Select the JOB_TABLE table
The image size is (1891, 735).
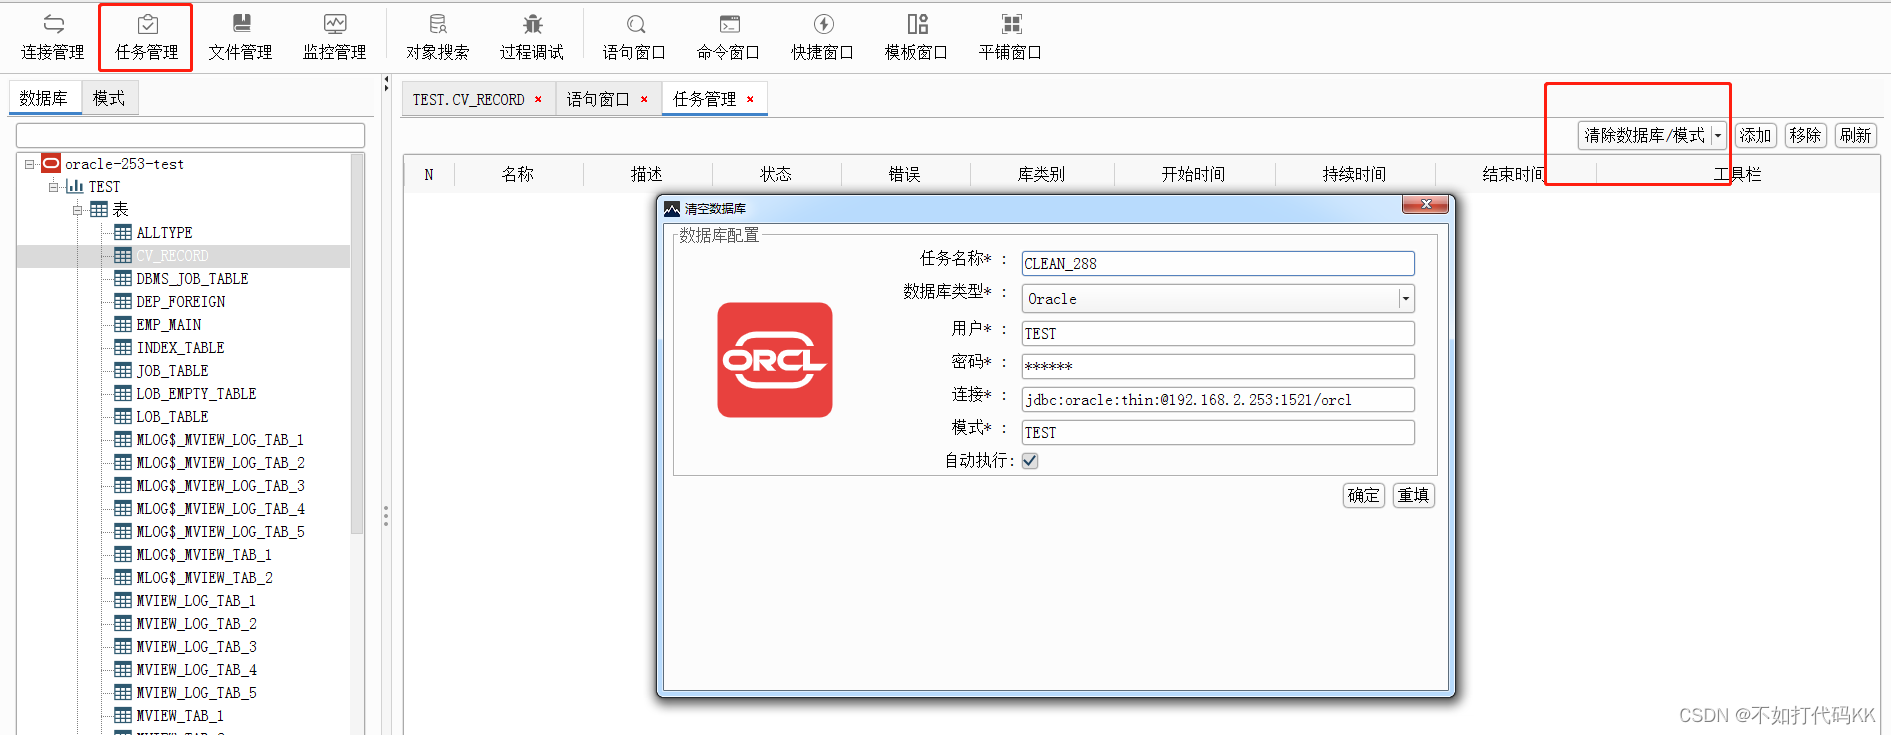coord(172,370)
